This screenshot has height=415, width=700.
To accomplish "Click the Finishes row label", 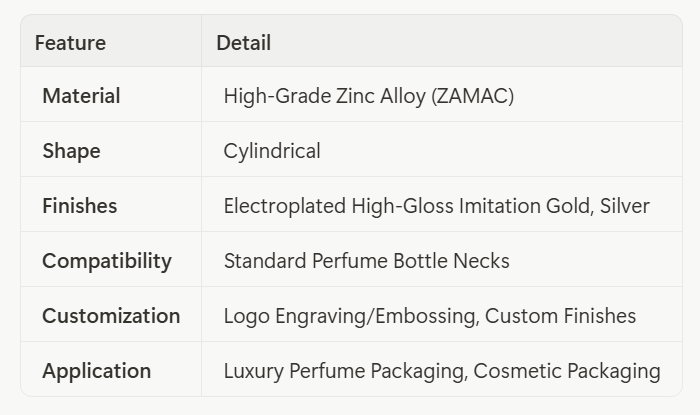I will (79, 206).
